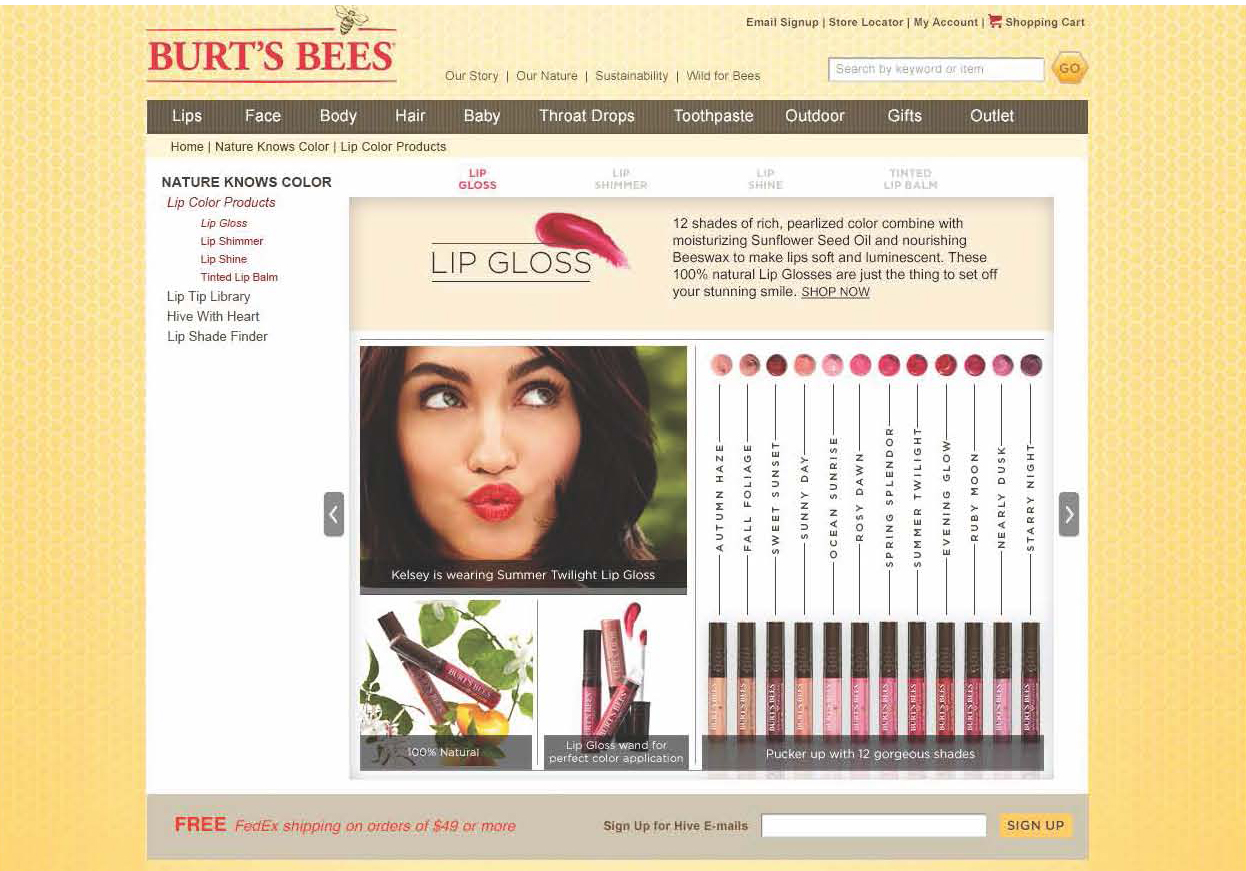Screen dimensions: 1246x871
Task: Select the Rosy Dawn color swatch
Action: click(860, 365)
